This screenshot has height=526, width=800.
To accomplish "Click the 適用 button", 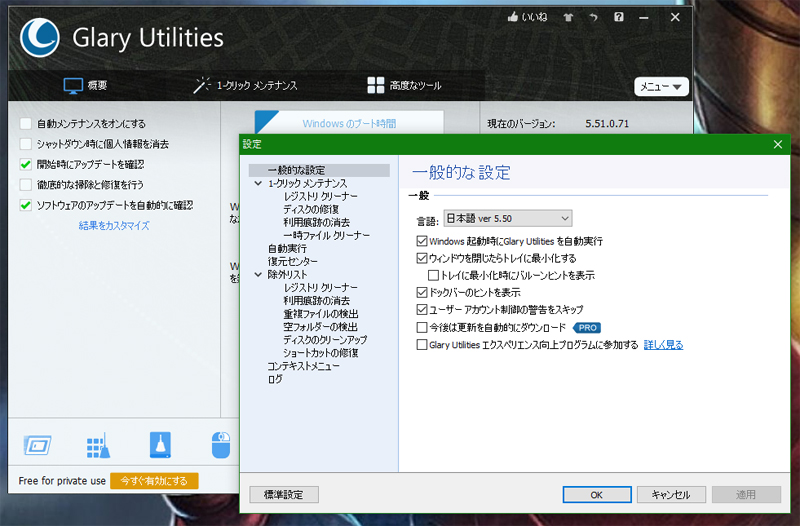I will tap(746, 494).
